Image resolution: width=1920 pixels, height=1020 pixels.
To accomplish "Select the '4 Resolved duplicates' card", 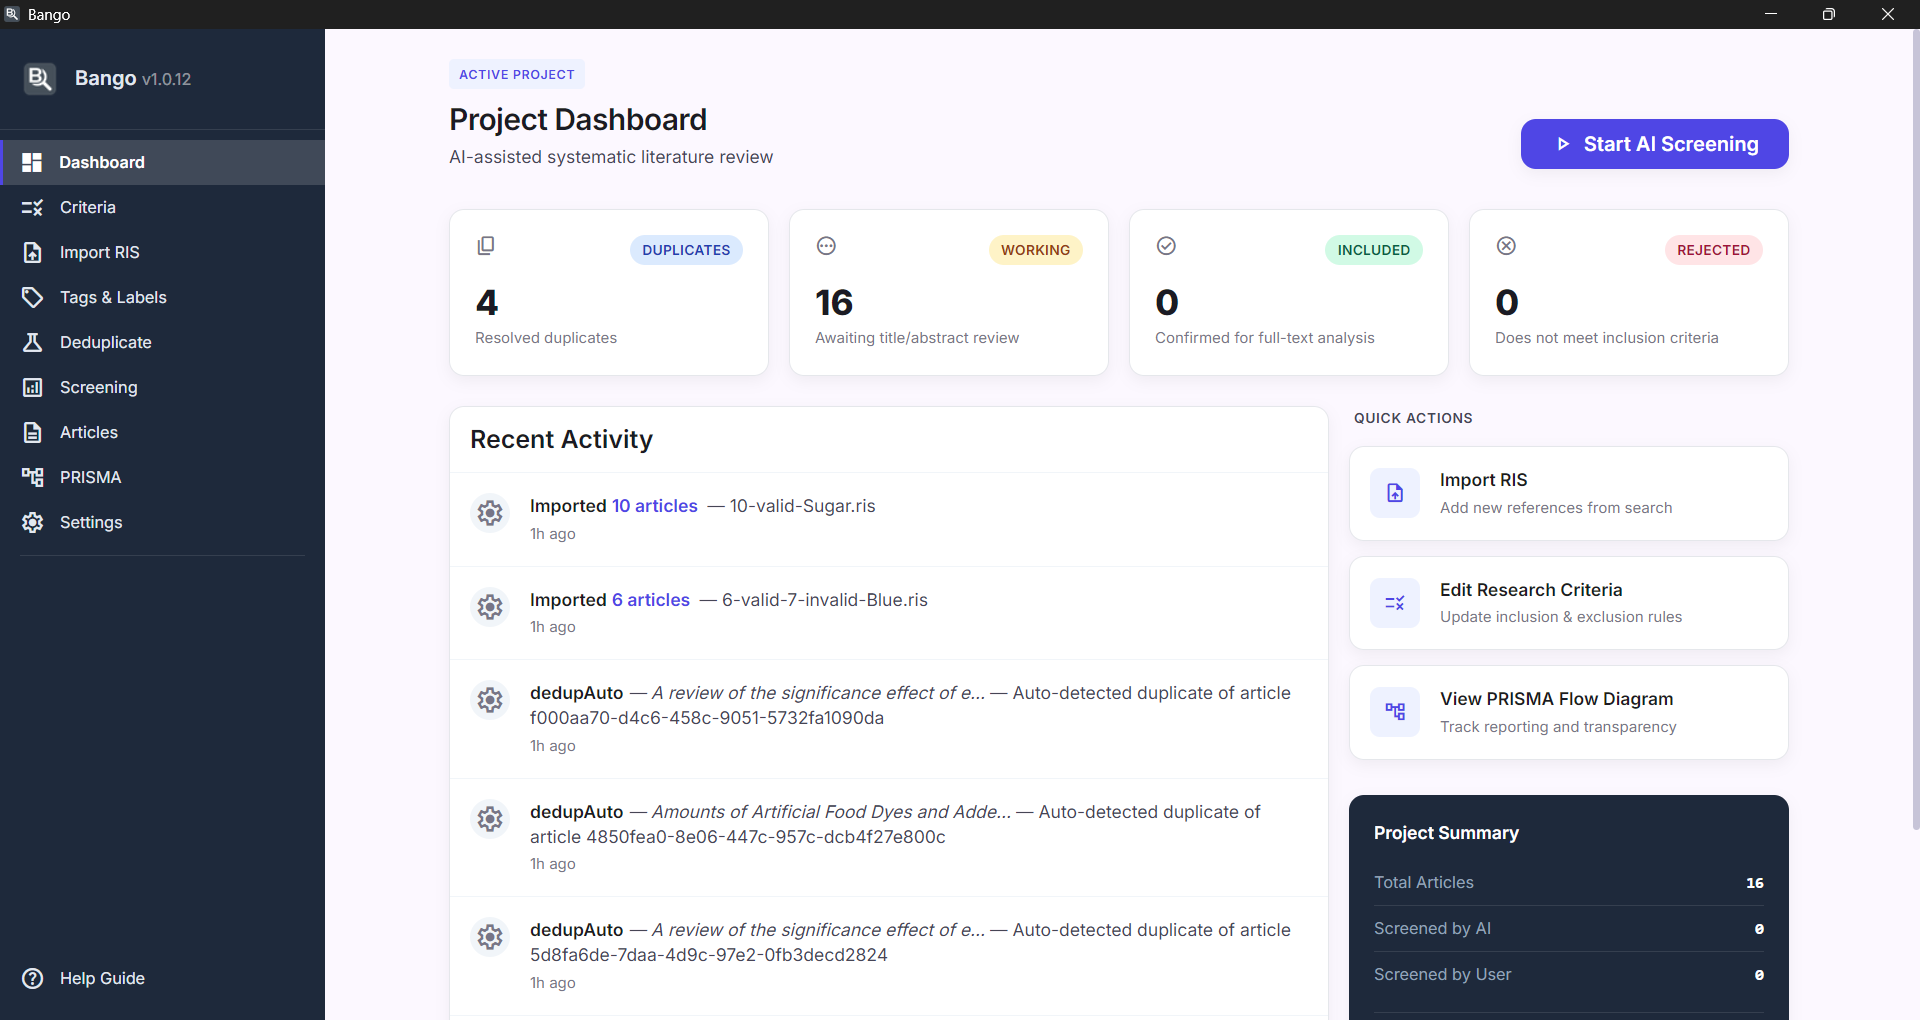I will coord(609,292).
